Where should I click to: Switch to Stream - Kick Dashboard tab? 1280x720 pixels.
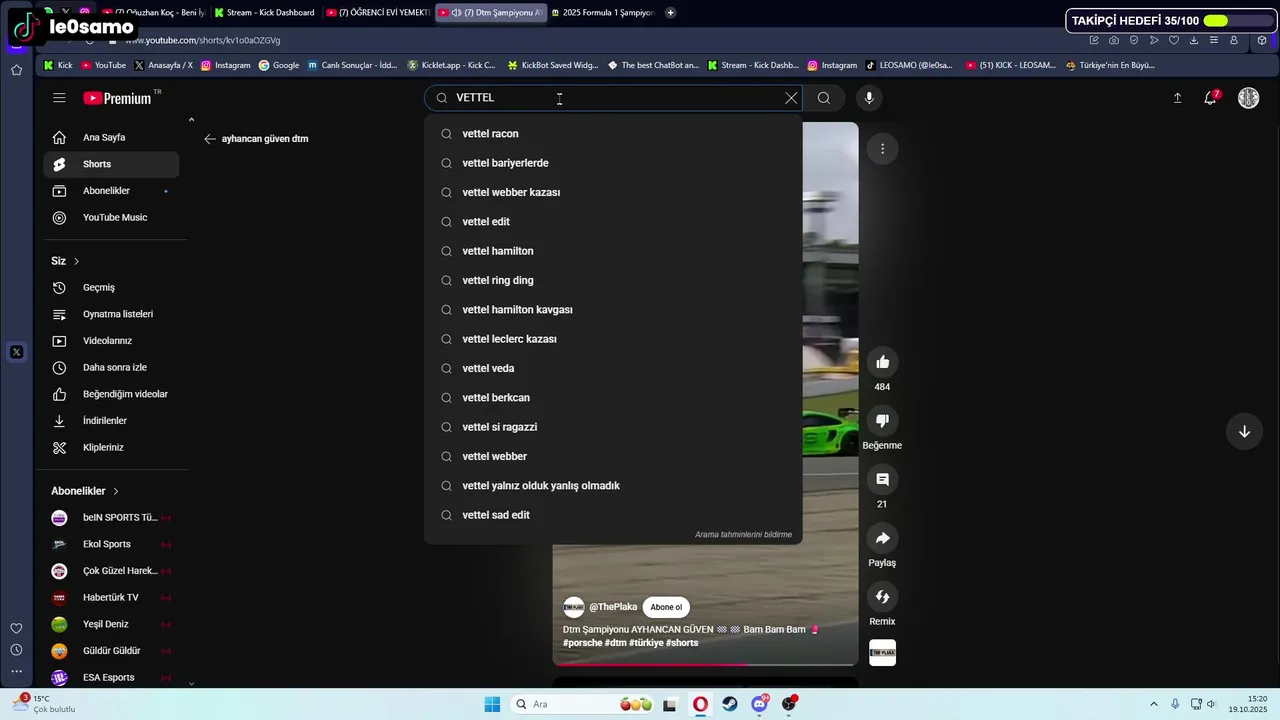(x=268, y=12)
